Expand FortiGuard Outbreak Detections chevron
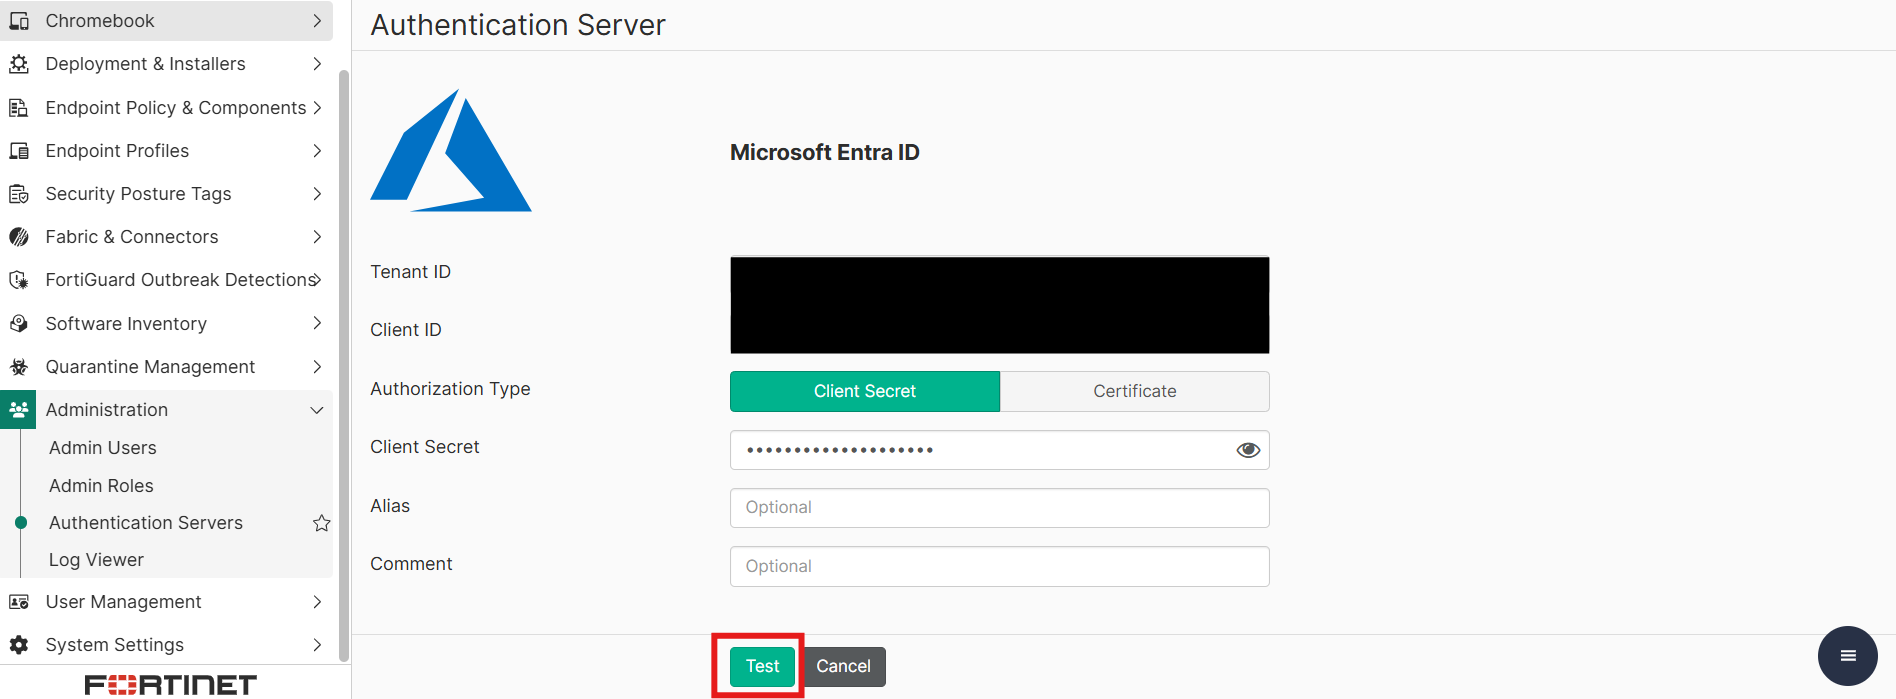 [x=317, y=280]
